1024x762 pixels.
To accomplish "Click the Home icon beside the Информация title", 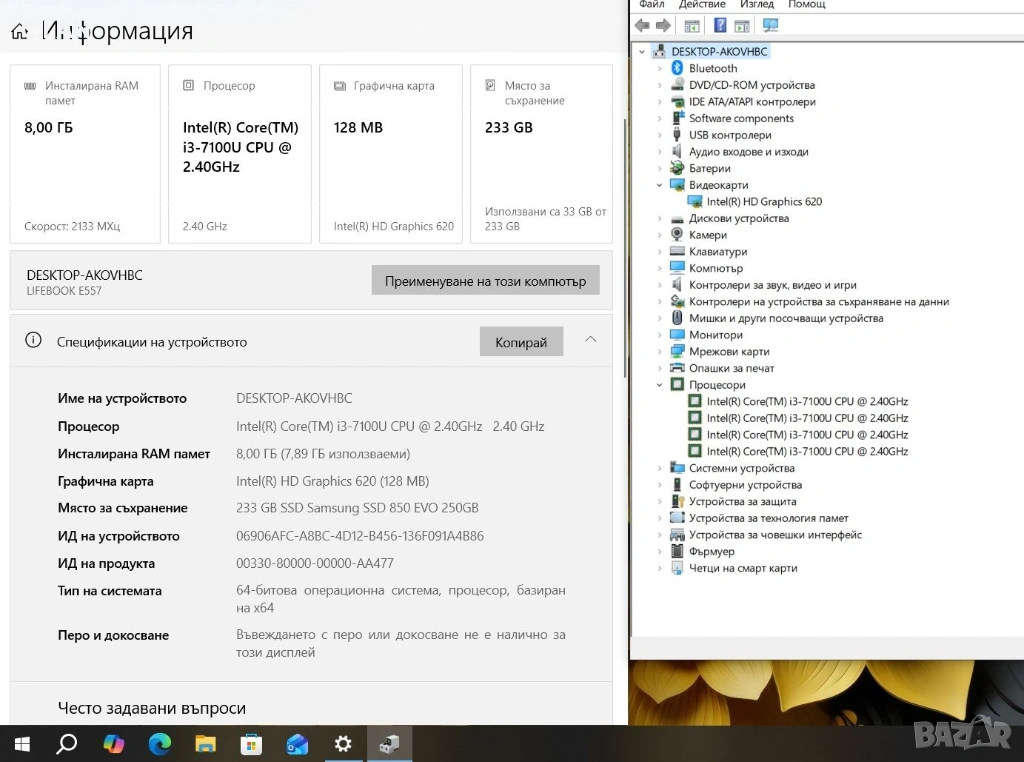I will 19,32.
